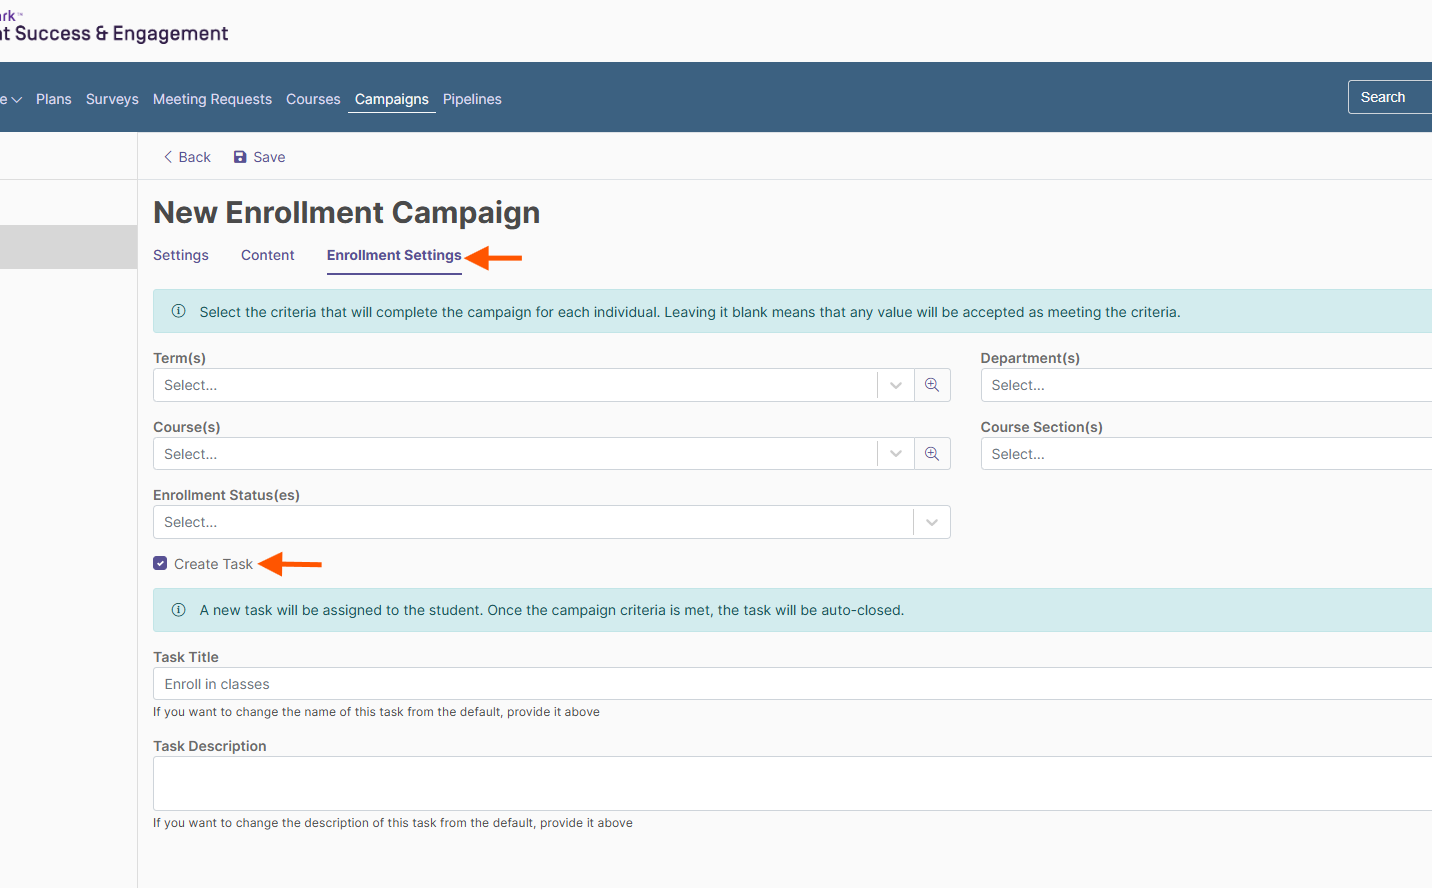Open the Plans menu item
This screenshot has width=1432, height=888.
(54, 99)
